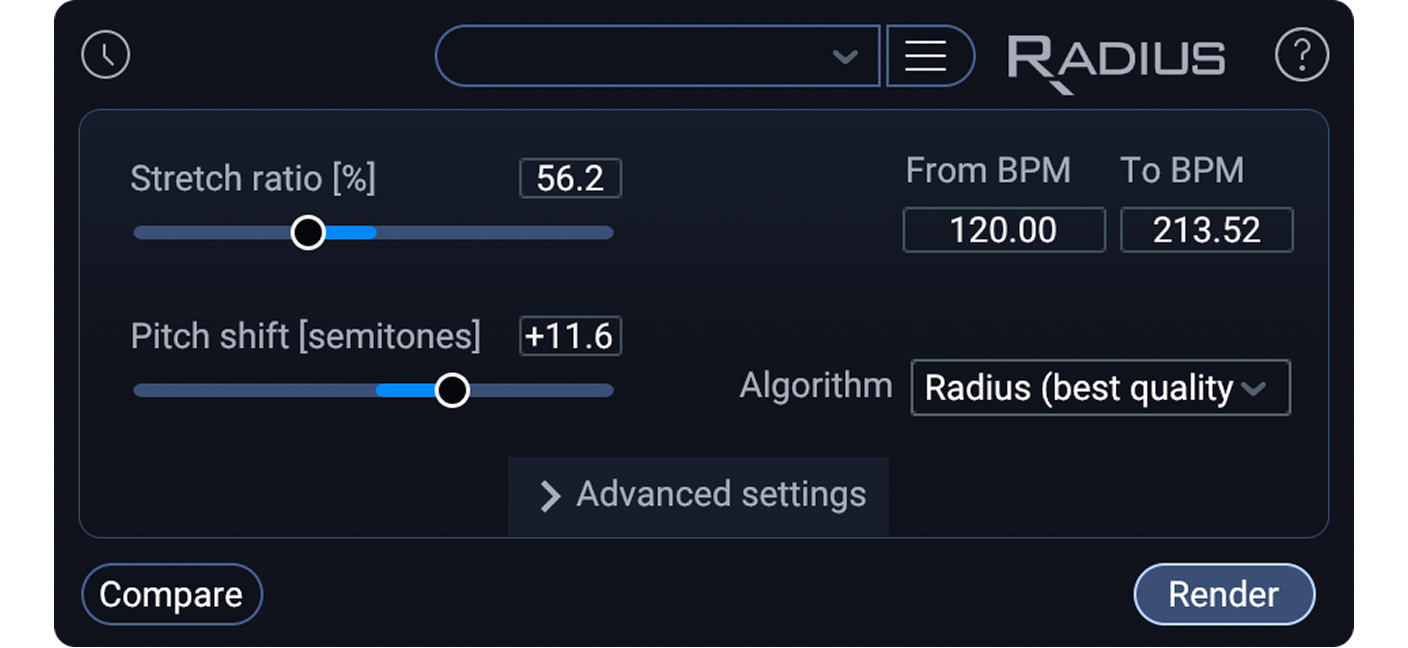
Task: Click the RADIUS logo
Action: pos(1116,57)
